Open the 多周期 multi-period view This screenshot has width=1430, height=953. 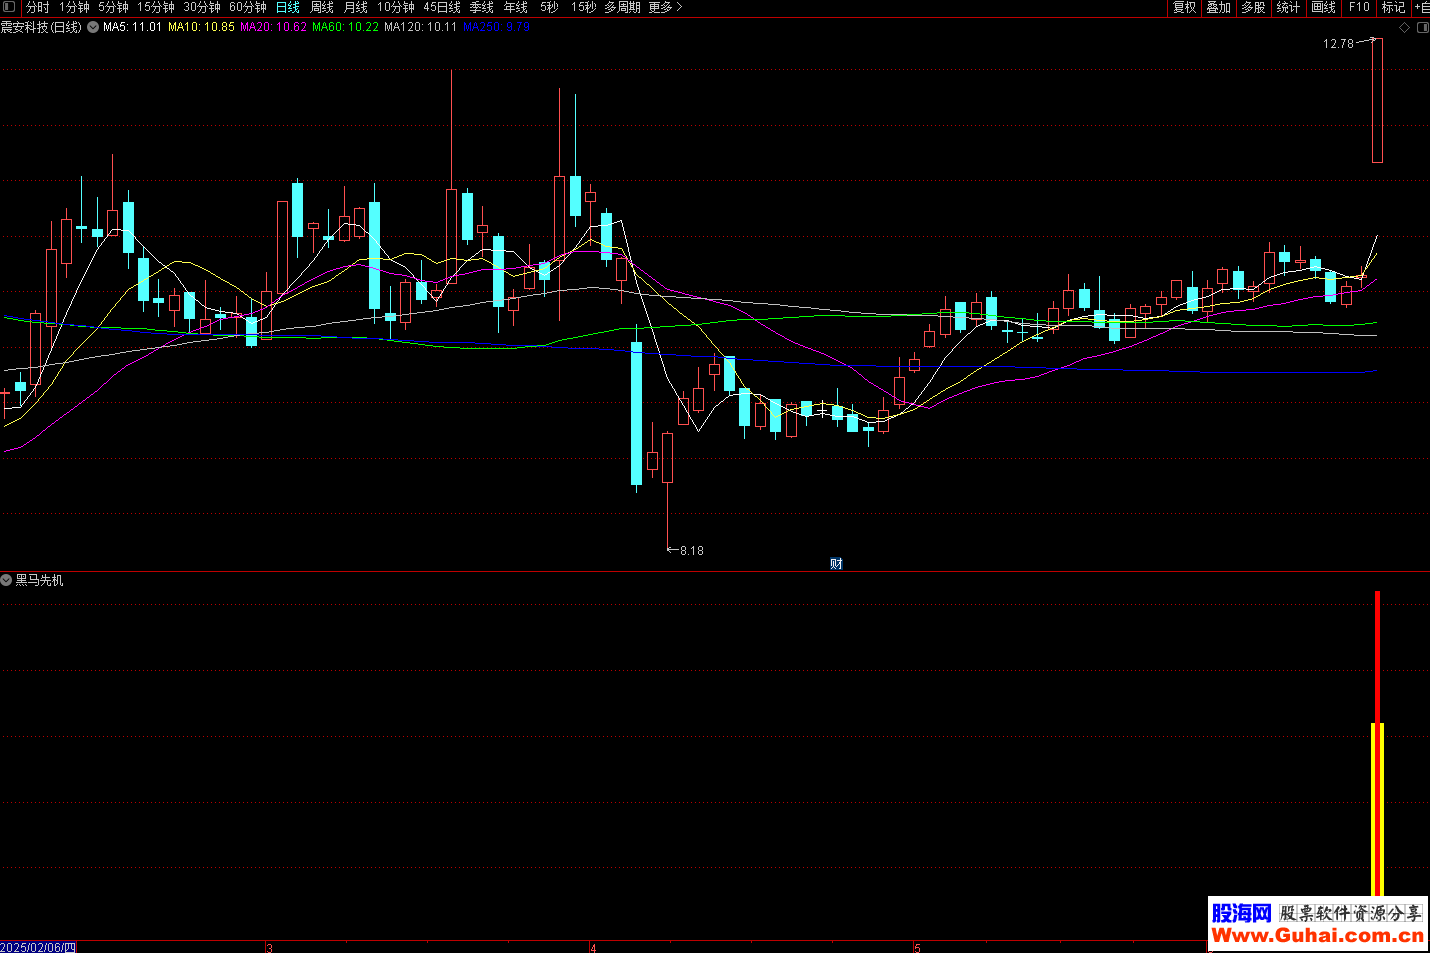coord(622,7)
